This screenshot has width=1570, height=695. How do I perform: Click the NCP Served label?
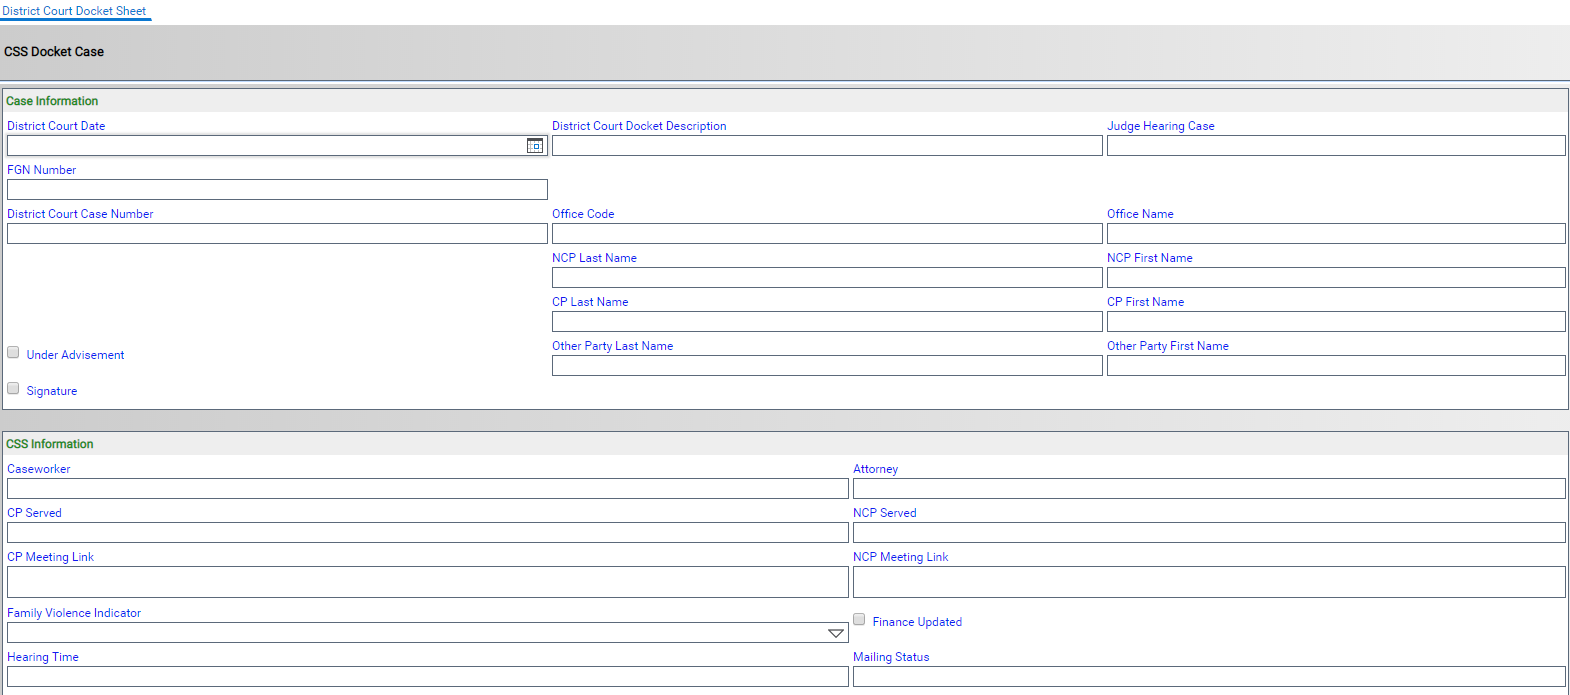885,513
